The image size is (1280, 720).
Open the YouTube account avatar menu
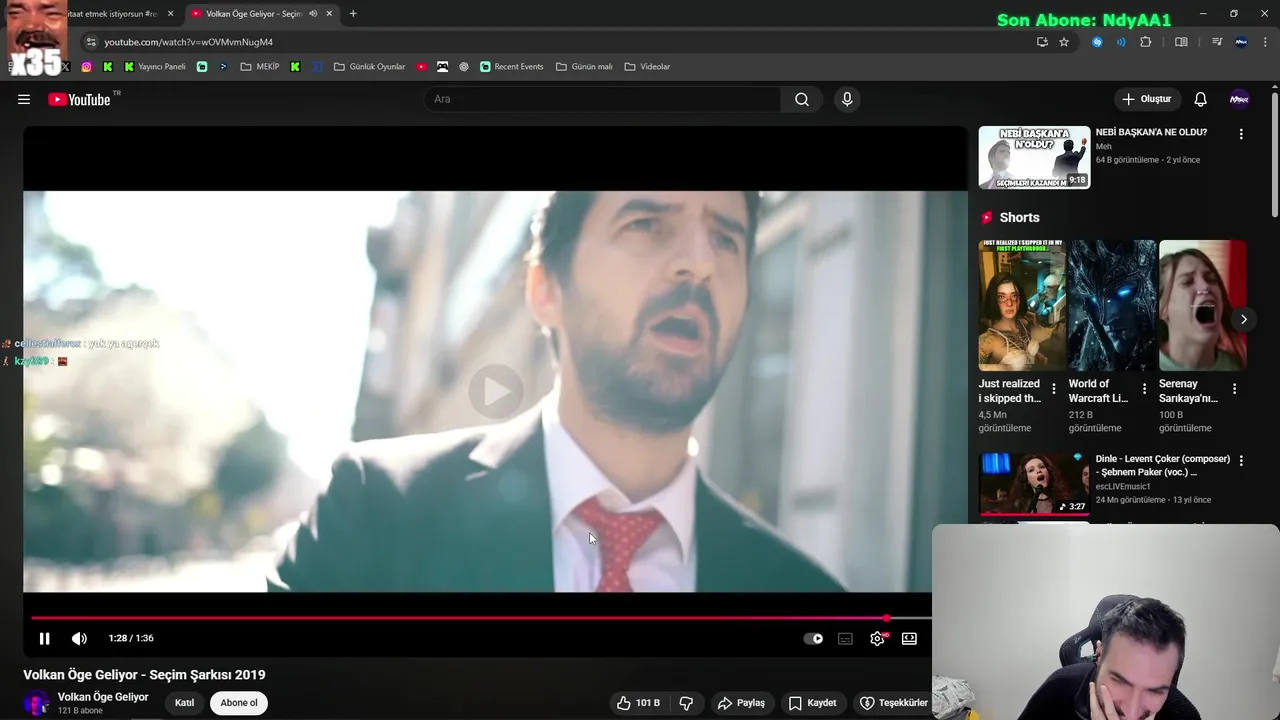[x=1239, y=99]
